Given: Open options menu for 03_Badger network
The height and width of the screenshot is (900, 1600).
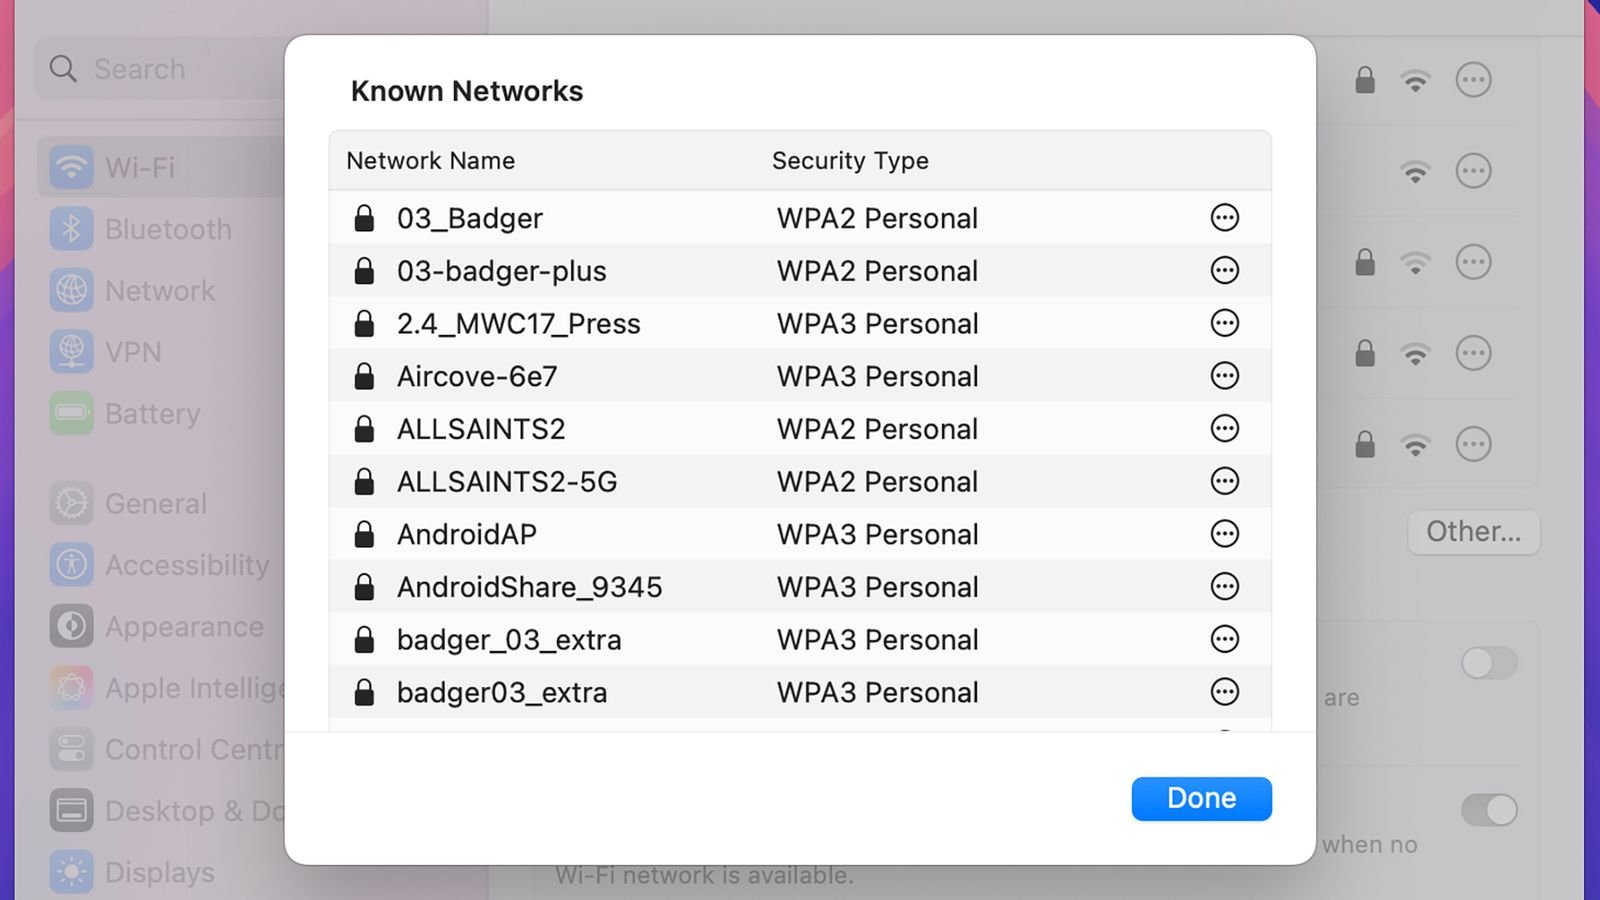Looking at the screenshot, I should tap(1224, 217).
